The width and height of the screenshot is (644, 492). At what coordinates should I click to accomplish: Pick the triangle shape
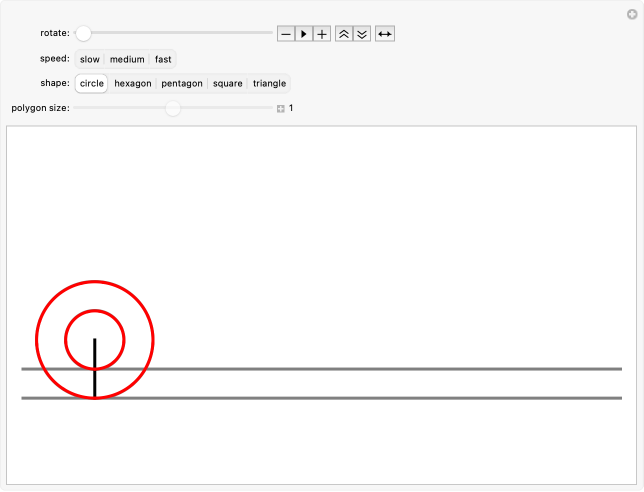[x=269, y=84]
